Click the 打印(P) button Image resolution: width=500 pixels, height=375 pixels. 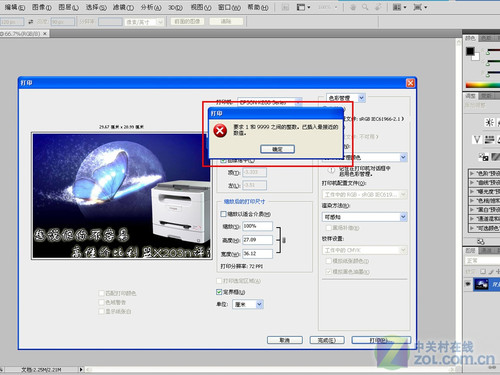click(381, 340)
